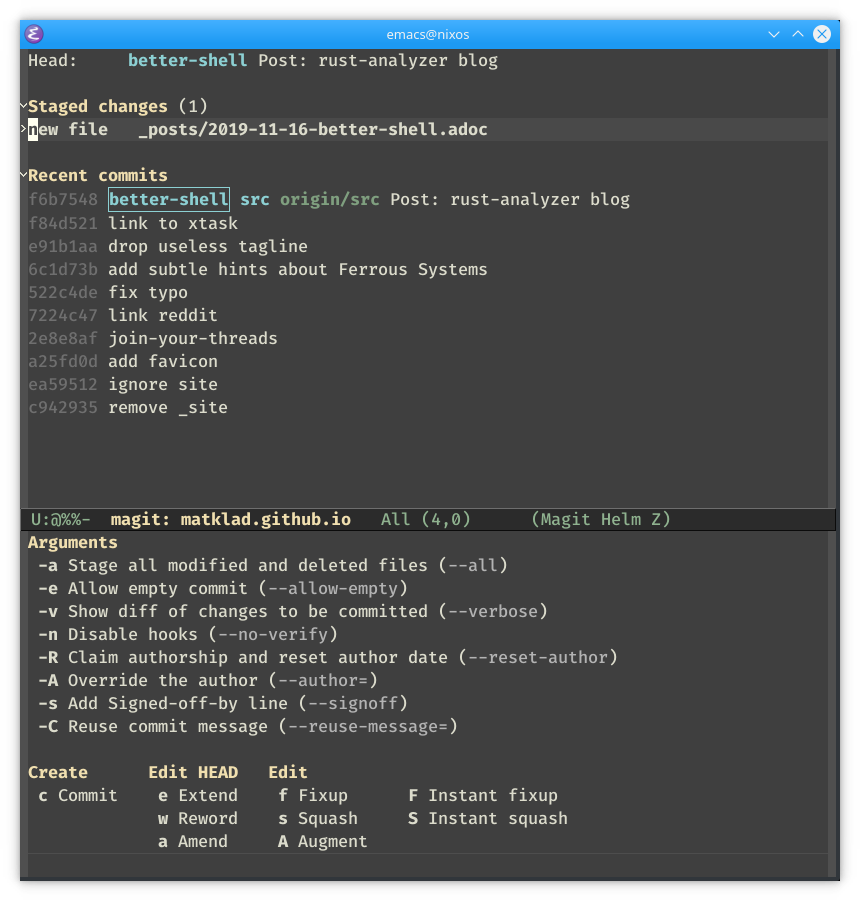
Task: Click the origin/src remote branch label
Action: click(x=330, y=199)
